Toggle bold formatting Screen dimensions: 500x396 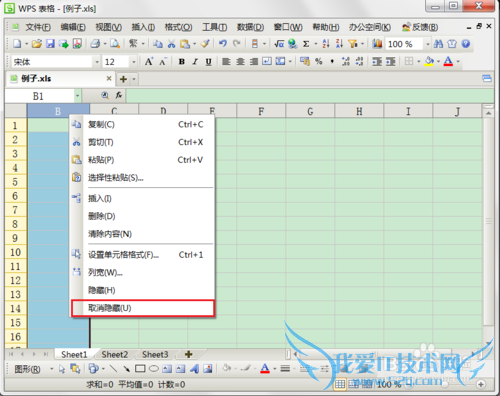pos(182,62)
